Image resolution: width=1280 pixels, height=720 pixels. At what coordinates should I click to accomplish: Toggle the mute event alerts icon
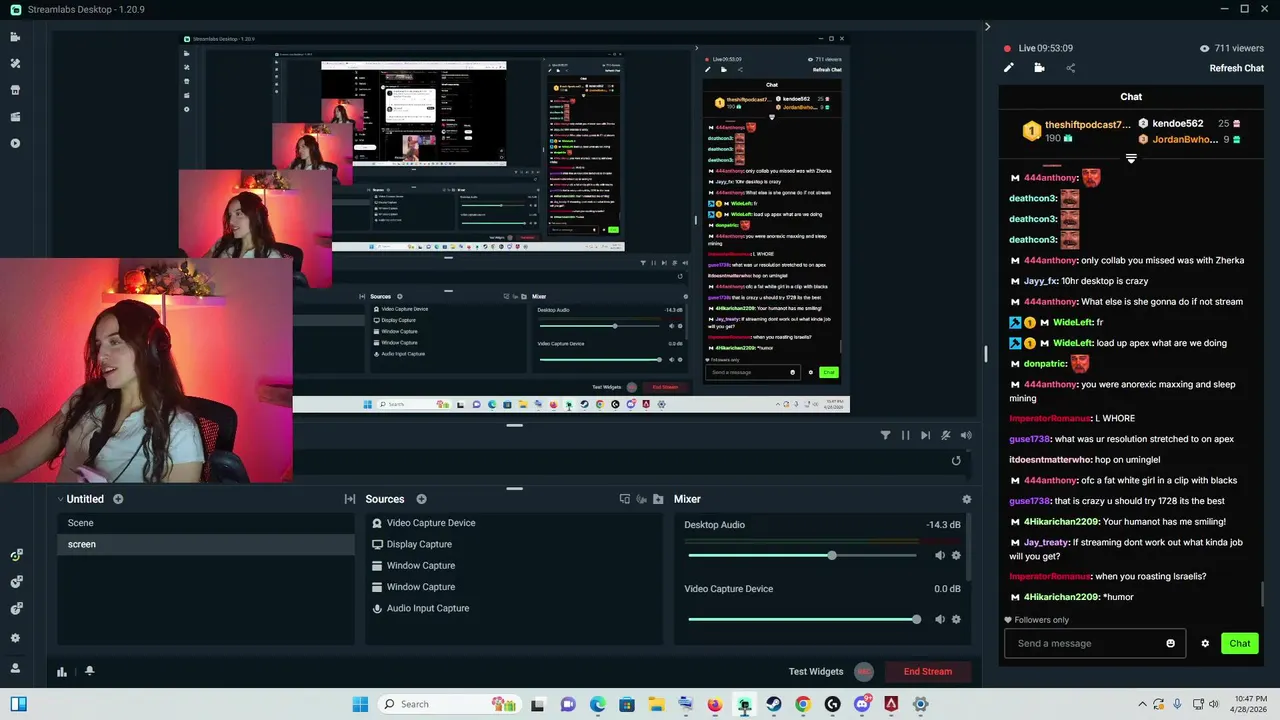click(945, 435)
